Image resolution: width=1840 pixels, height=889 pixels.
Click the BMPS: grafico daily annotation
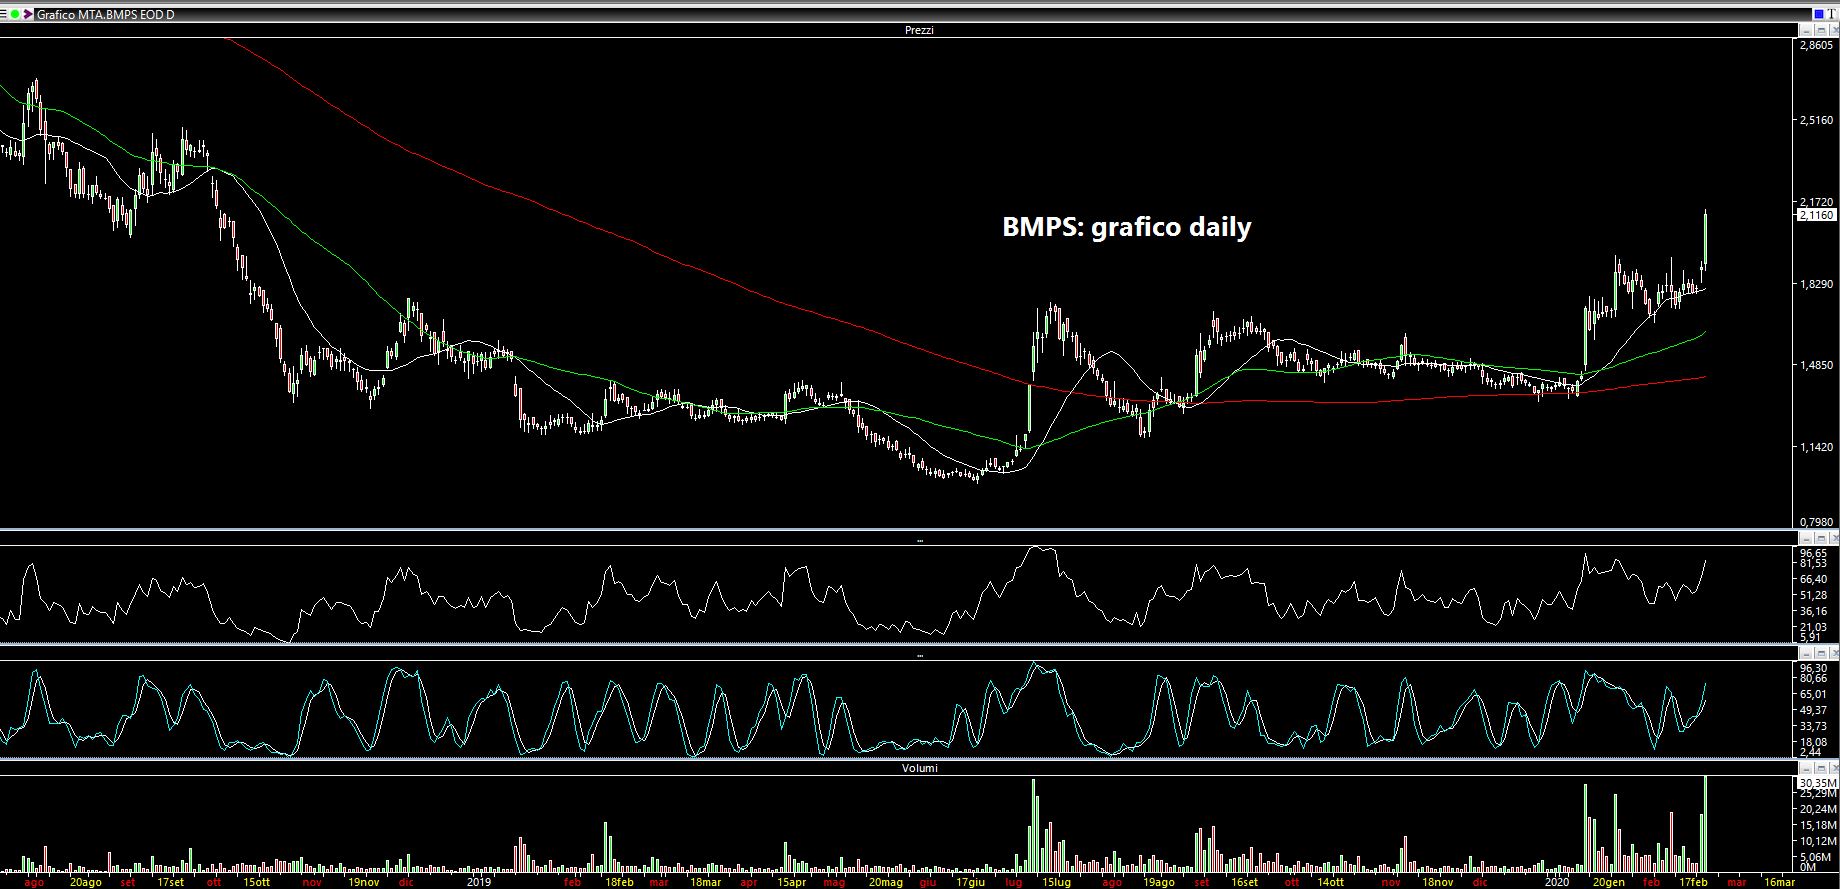click(1127, 227)
